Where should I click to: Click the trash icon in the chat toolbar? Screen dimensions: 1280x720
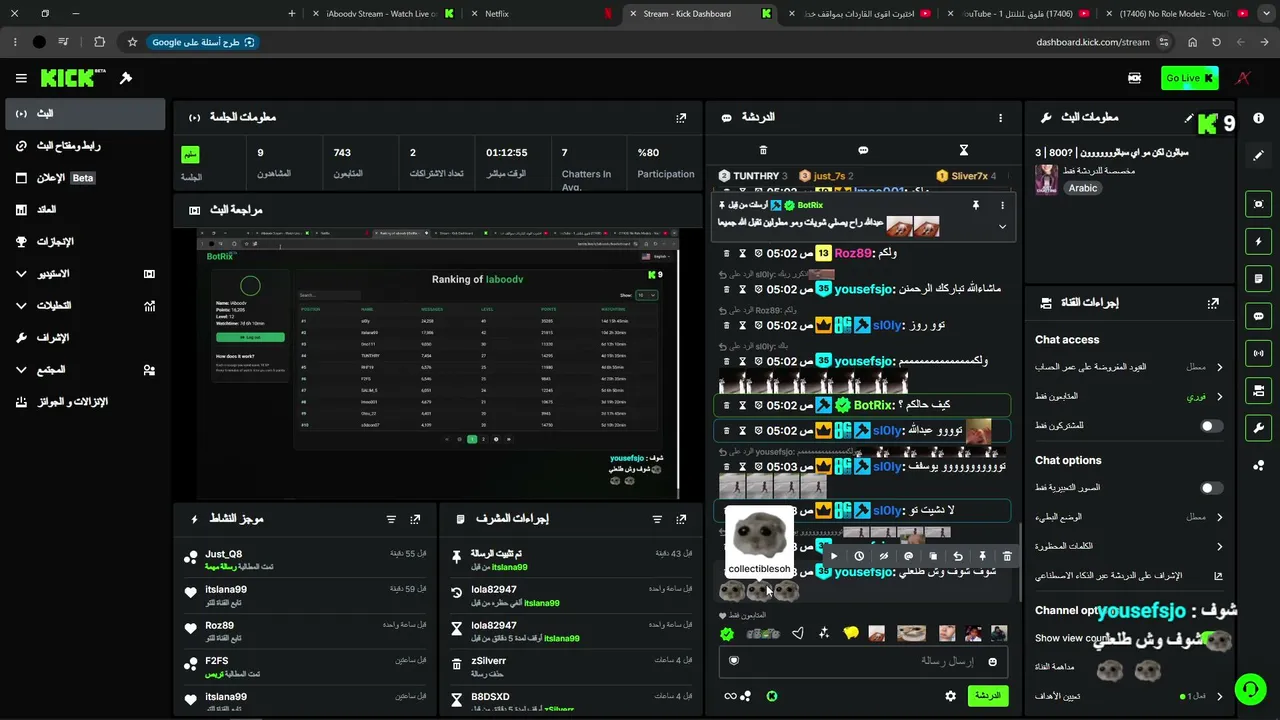pos(763,150)
